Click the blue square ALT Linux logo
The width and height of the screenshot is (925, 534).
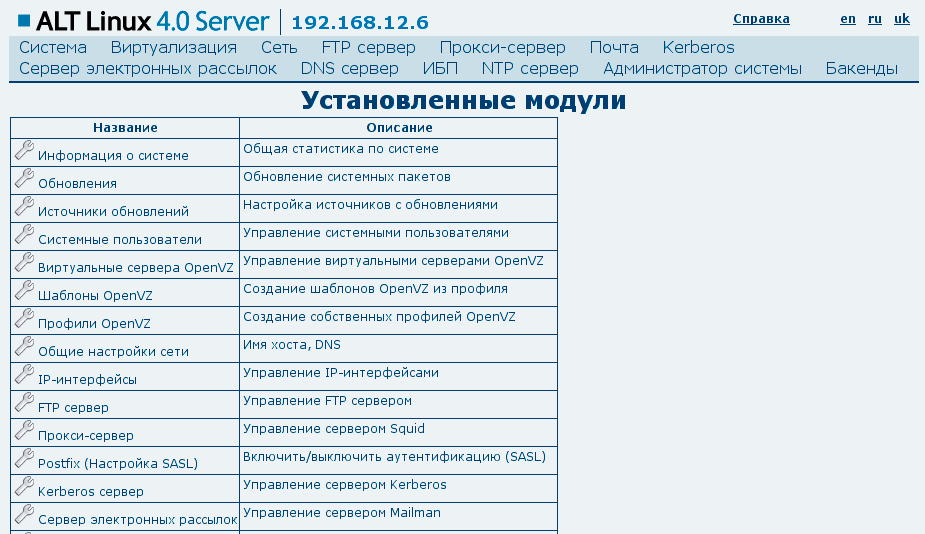24,21
